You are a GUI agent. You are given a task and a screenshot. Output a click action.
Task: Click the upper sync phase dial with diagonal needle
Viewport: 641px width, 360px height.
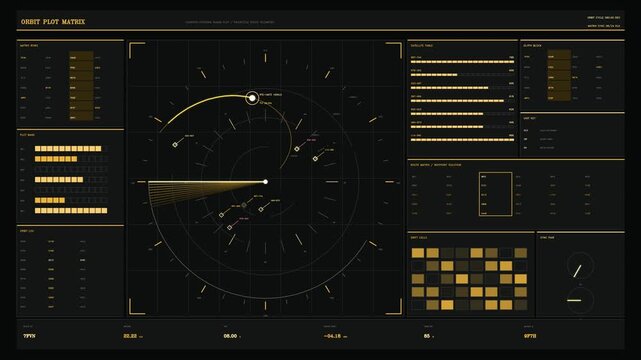(x=580, y=266)
